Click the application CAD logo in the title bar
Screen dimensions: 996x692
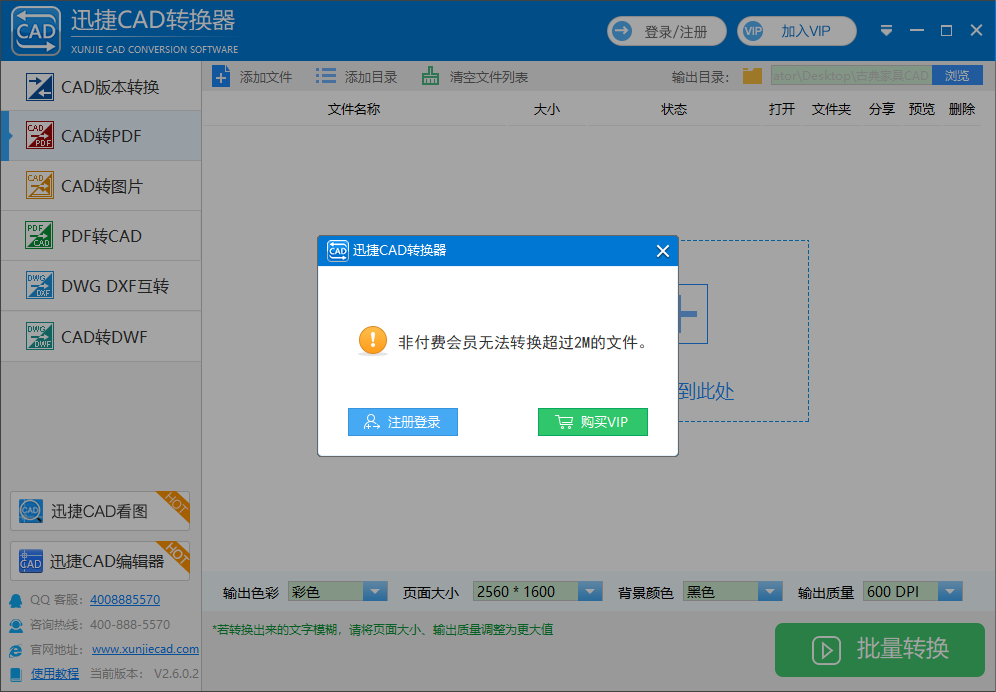click(36, 31)
